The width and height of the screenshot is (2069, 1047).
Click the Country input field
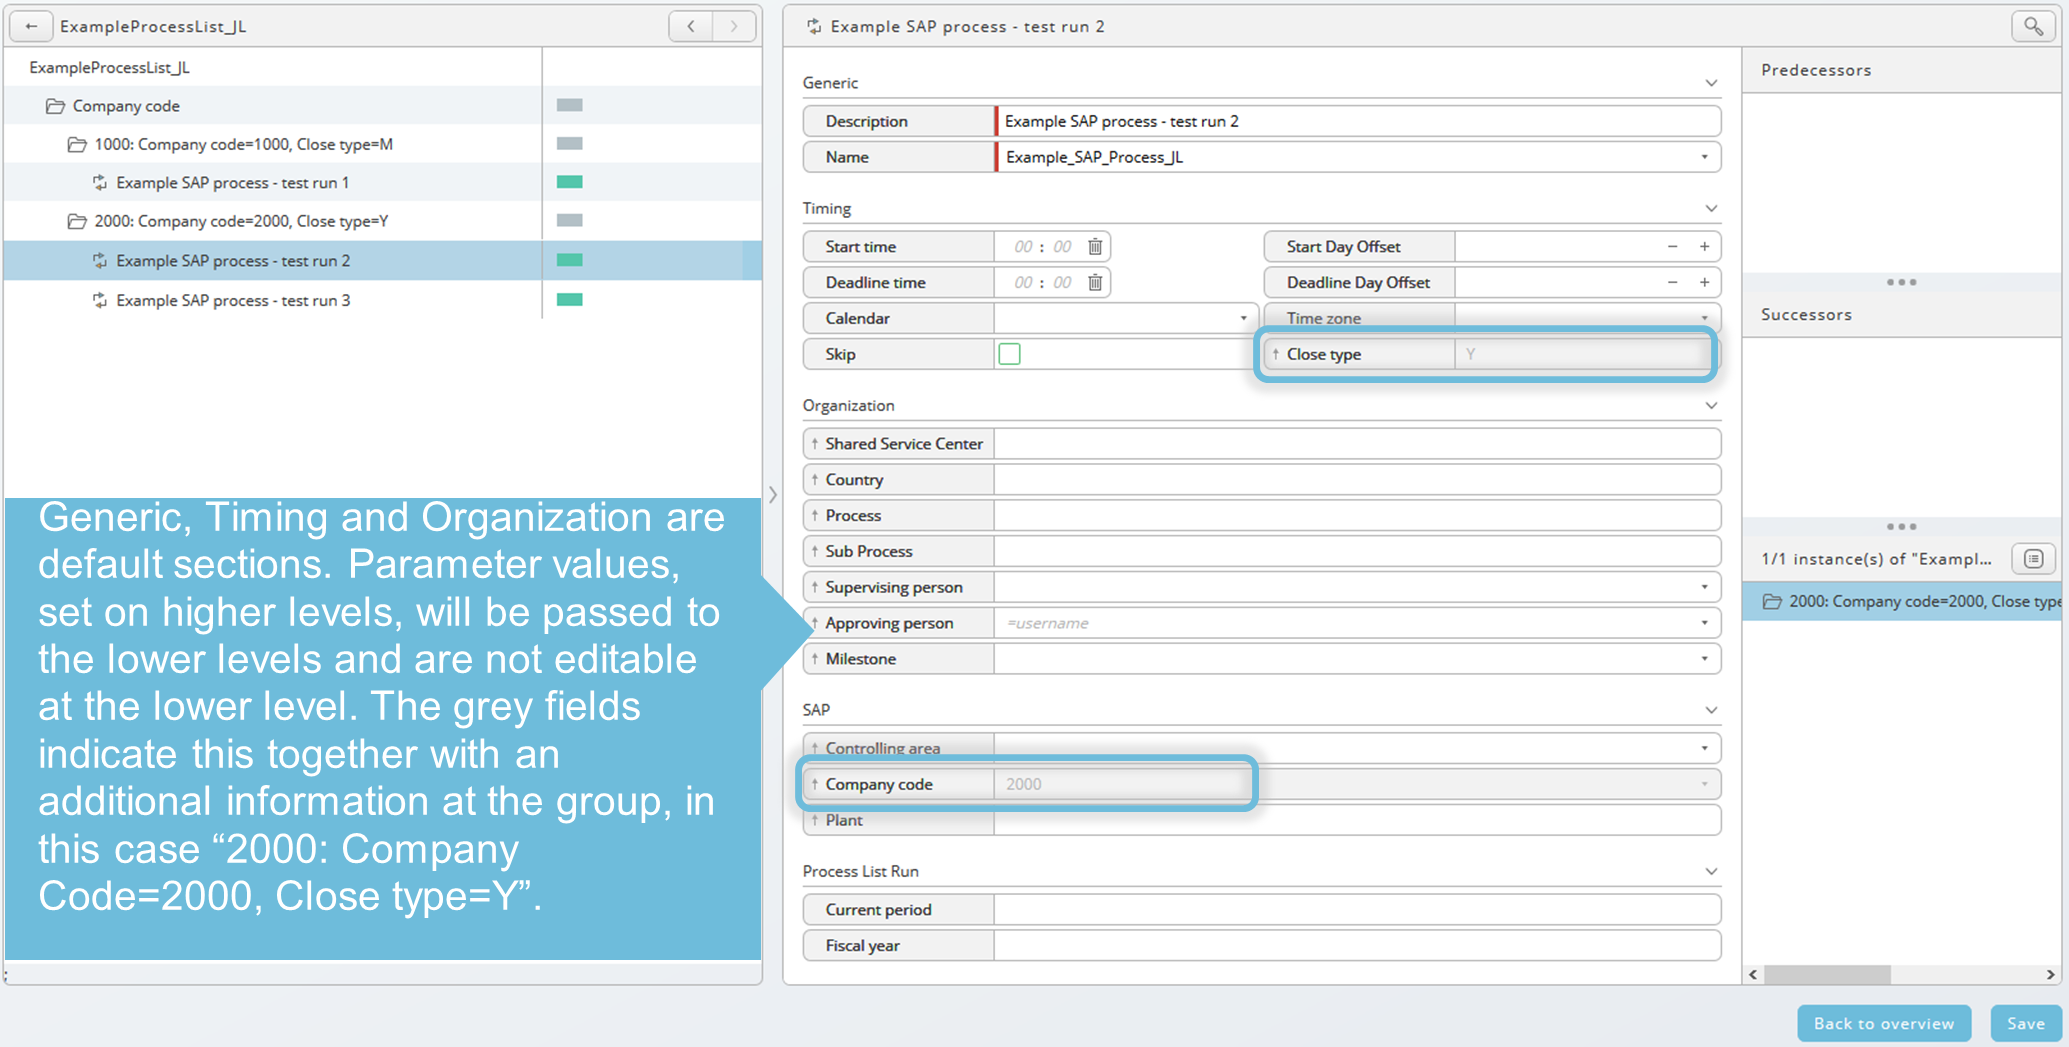click(x=1357, y=479)
